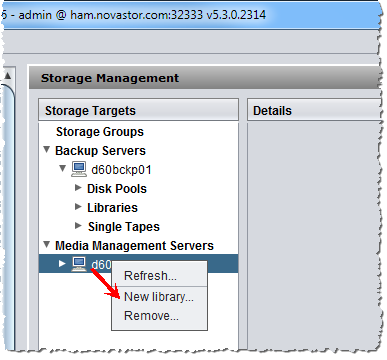Select the Storage Groups tree item

(100, 132)
